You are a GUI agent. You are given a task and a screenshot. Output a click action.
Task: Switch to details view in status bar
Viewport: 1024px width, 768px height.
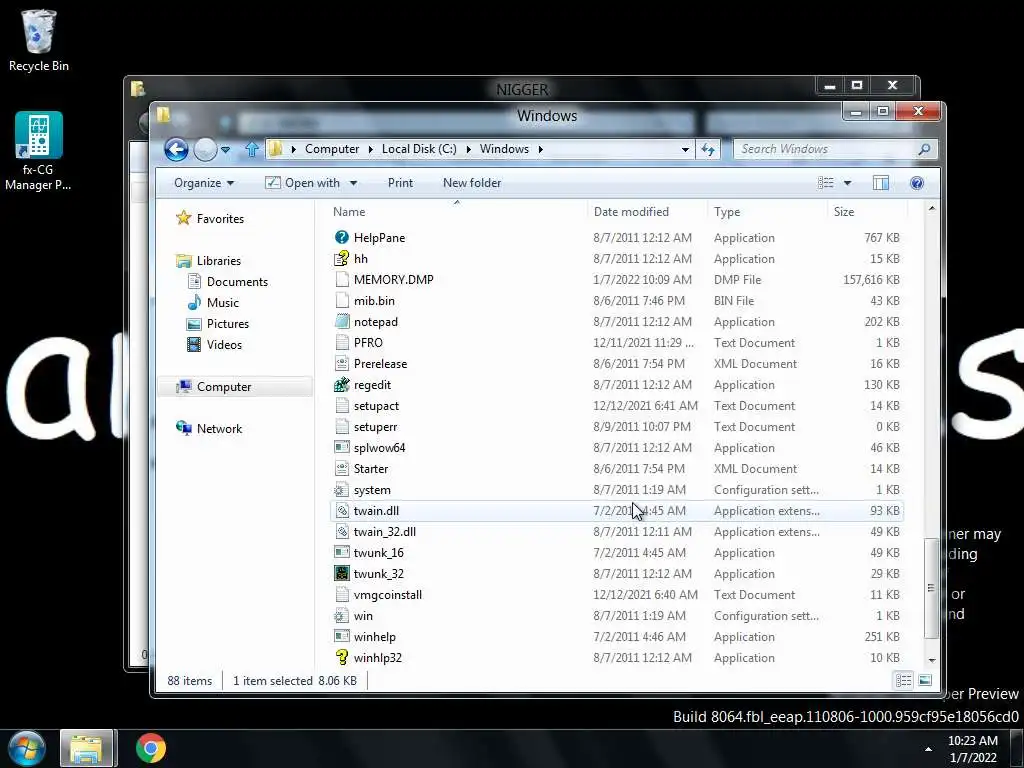[904, 680]
